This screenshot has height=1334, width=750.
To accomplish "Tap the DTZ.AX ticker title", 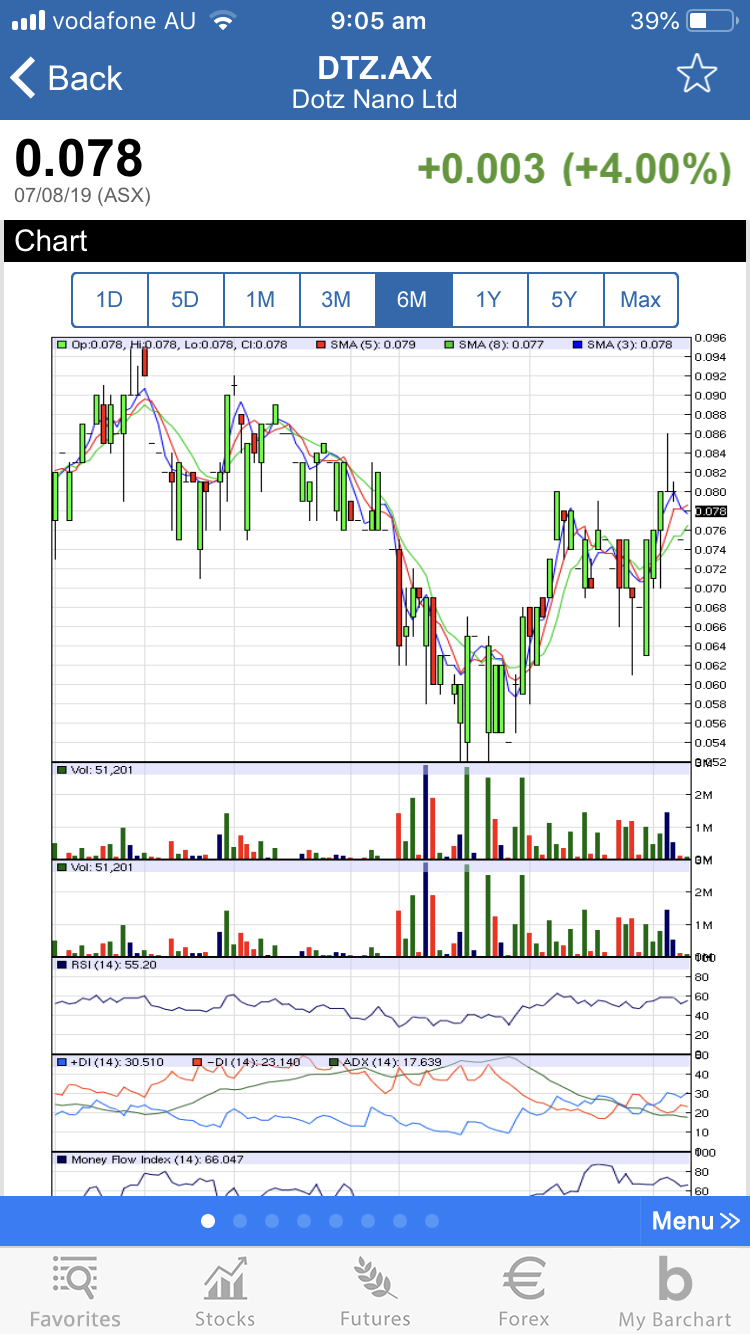I will coord(375,67).
